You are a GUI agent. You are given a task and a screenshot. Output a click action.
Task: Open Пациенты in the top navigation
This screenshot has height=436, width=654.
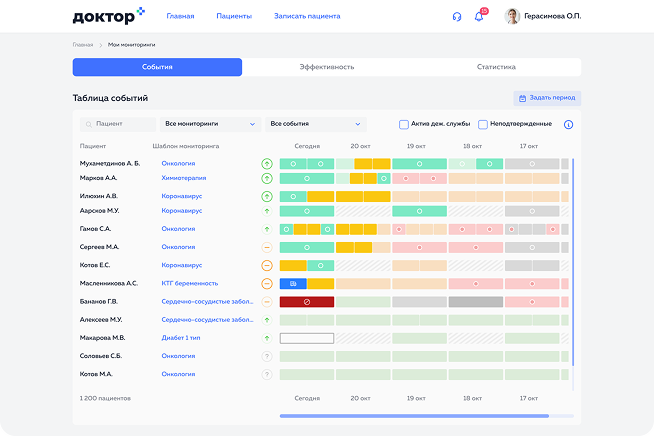tap(234, 17)
